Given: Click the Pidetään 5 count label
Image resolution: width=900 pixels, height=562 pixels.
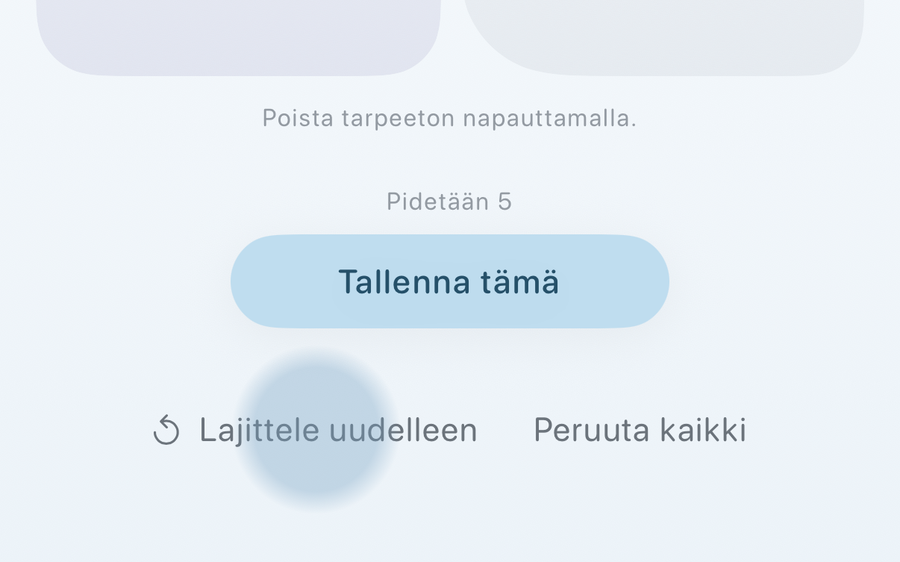Looking at the screenshot, I should (449, 201).
